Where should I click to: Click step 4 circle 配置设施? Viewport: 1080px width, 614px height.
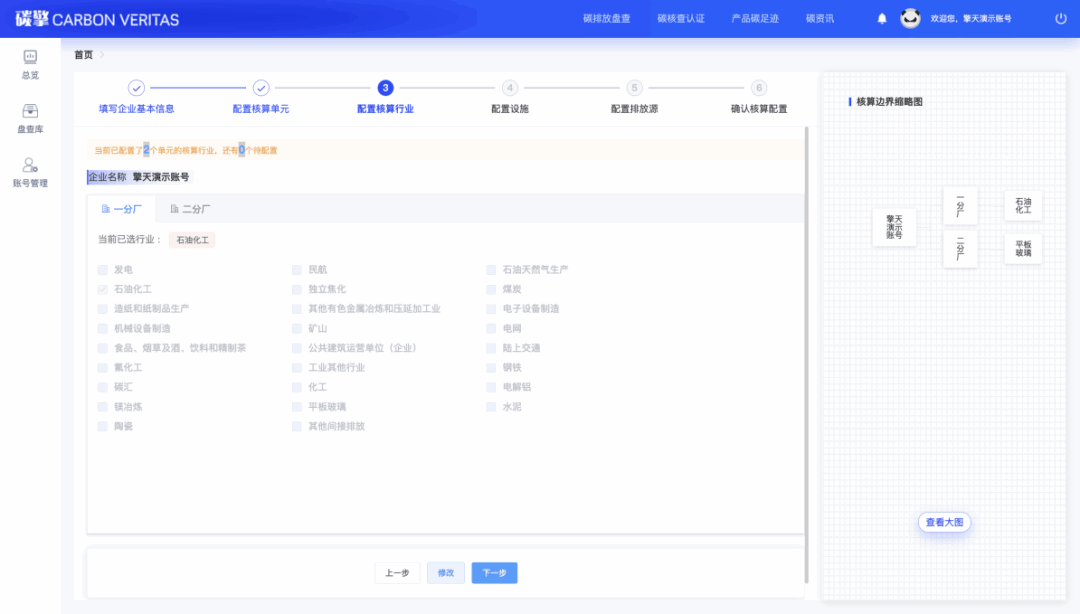[510, 88]
